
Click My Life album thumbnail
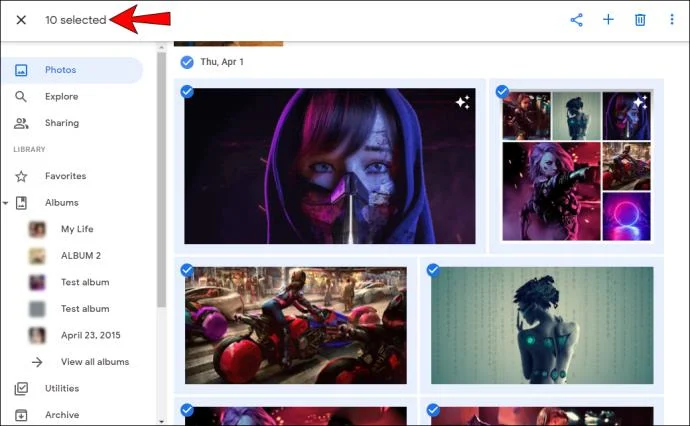click(37, 229)
